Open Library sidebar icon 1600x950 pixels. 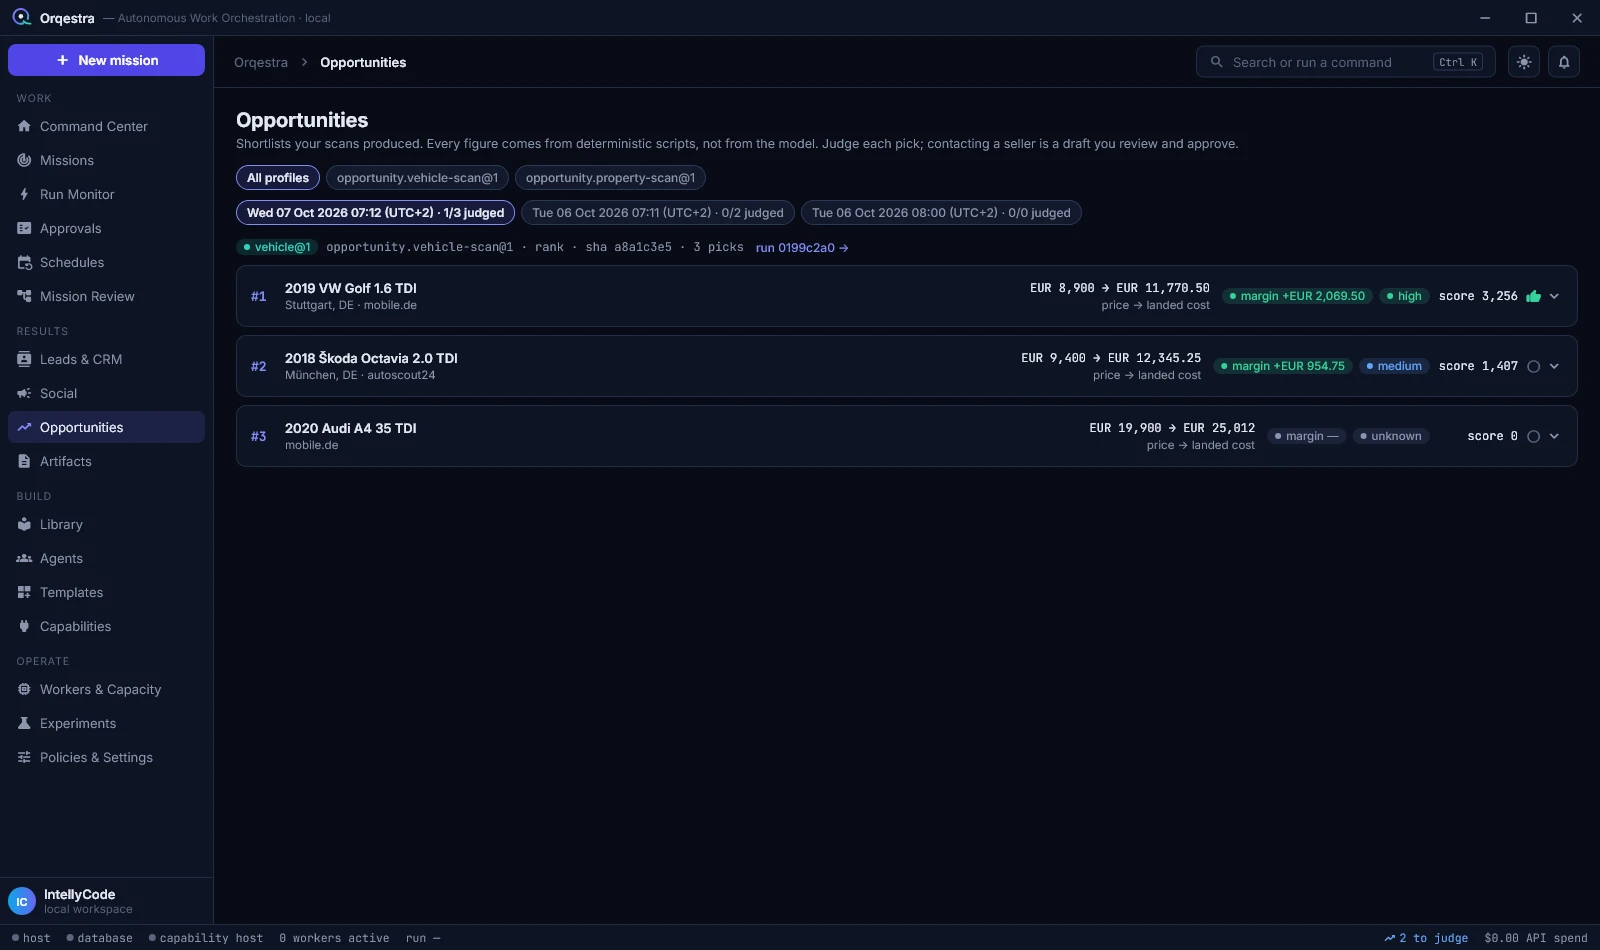tap(24, 524)
